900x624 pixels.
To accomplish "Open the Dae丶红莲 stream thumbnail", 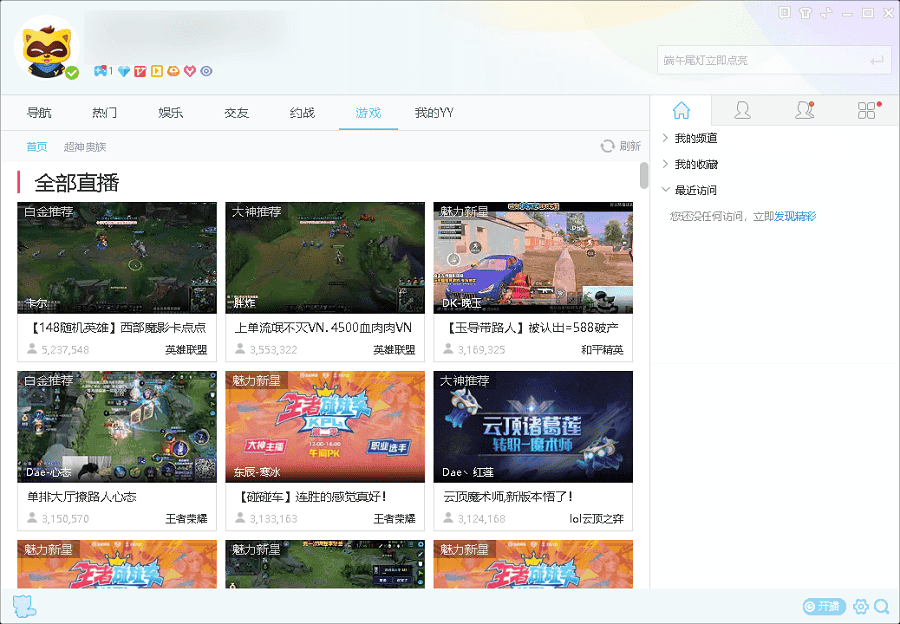I will (x=533, y=427).
